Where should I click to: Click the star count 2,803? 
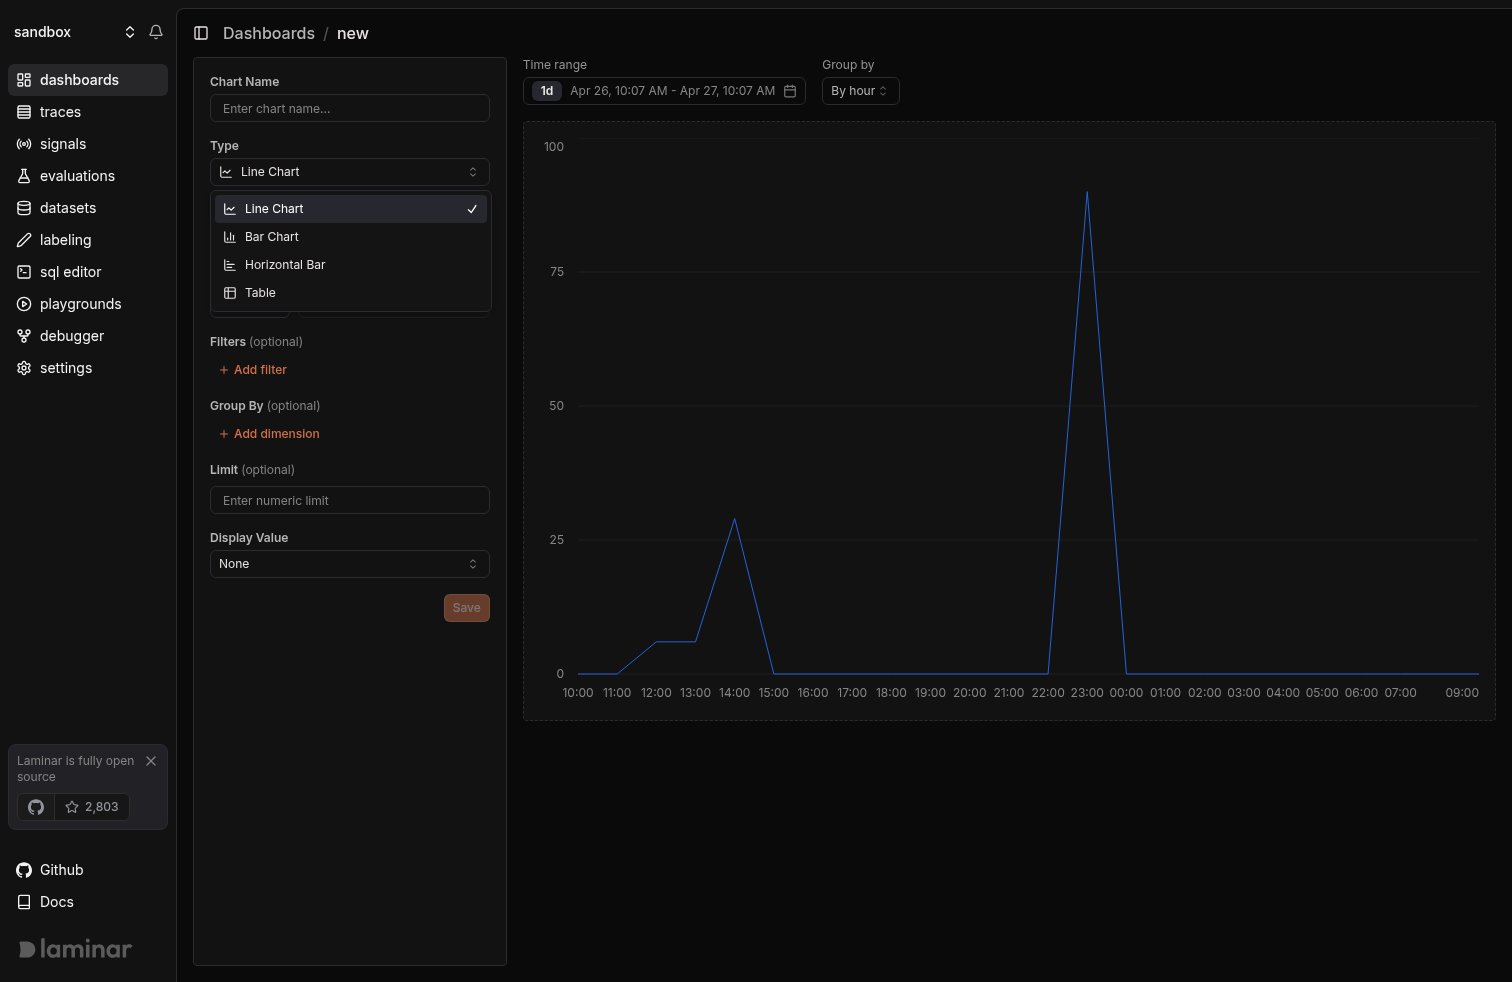click(x=92, y=807)
